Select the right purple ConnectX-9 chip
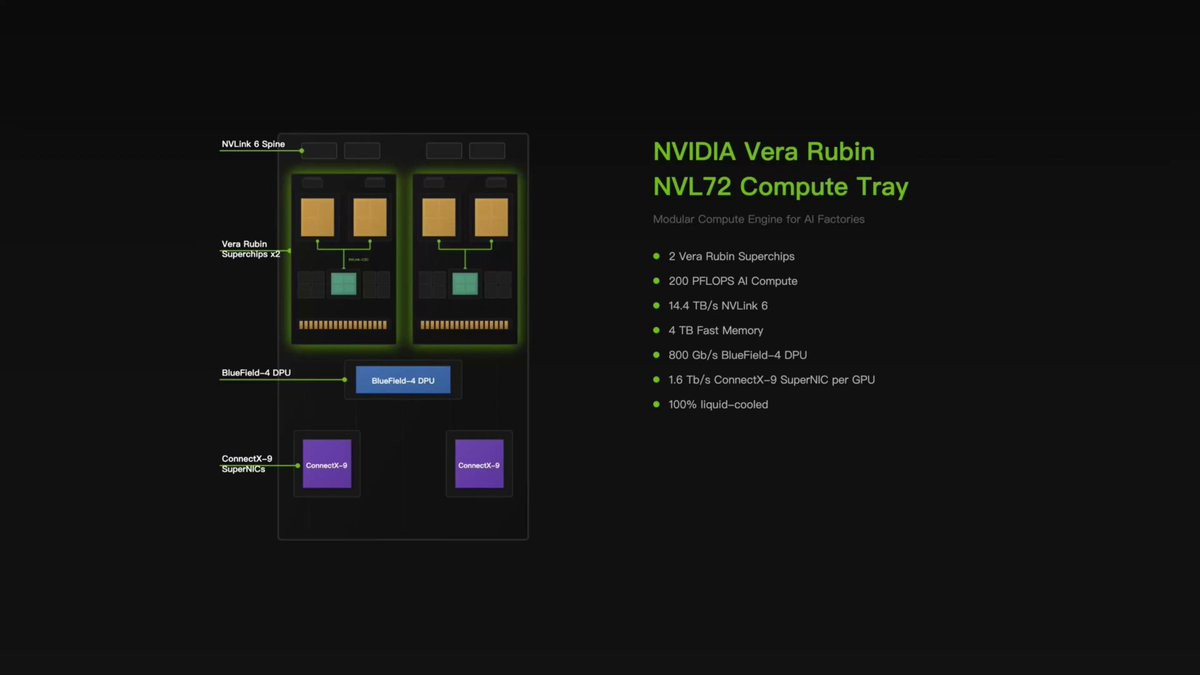 tap(479, 464)
